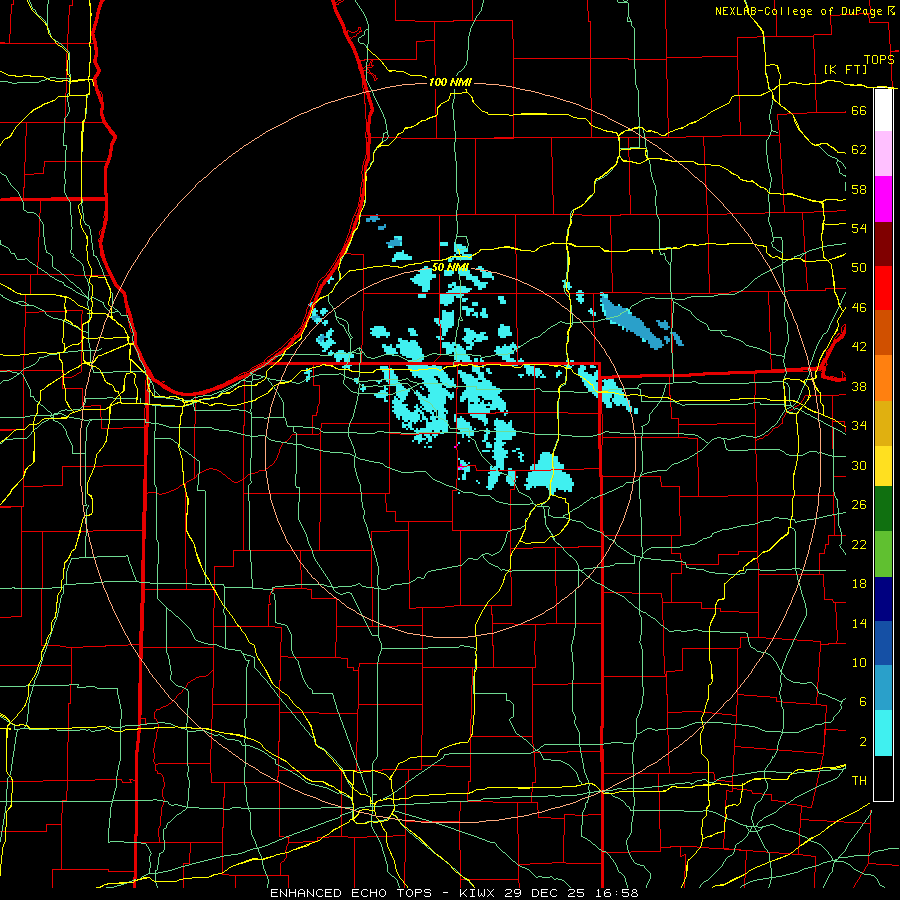The image size is (900, 900).
Task: Click the 50 legend value on the scale
Action: [859, 267]
